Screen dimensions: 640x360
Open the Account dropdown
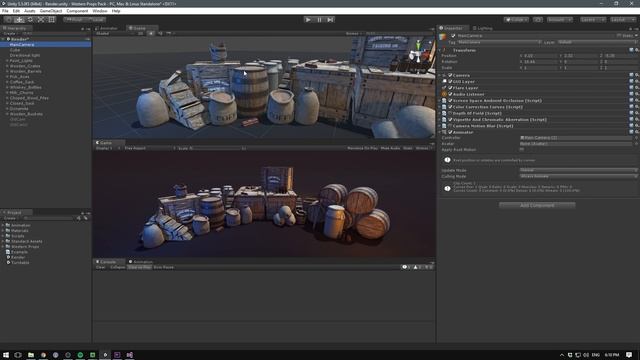pos(559,20)
